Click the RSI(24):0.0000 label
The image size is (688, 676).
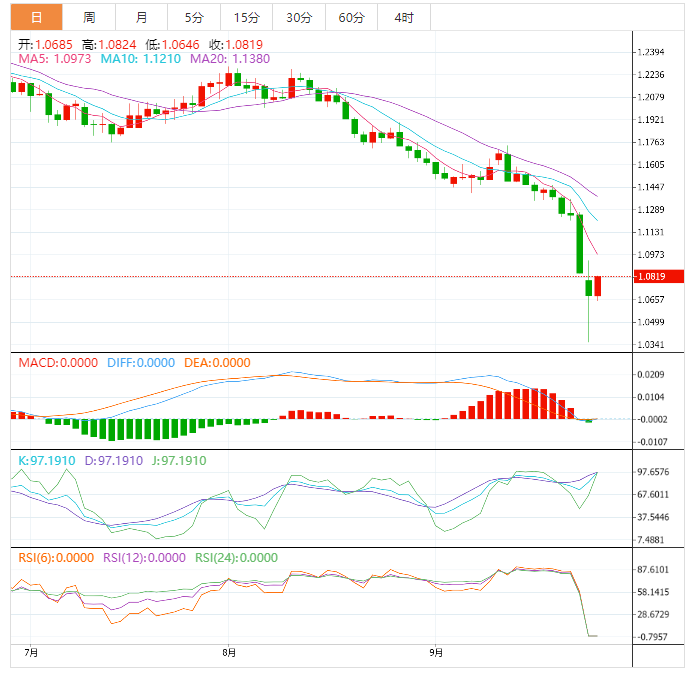pos(236,558)
